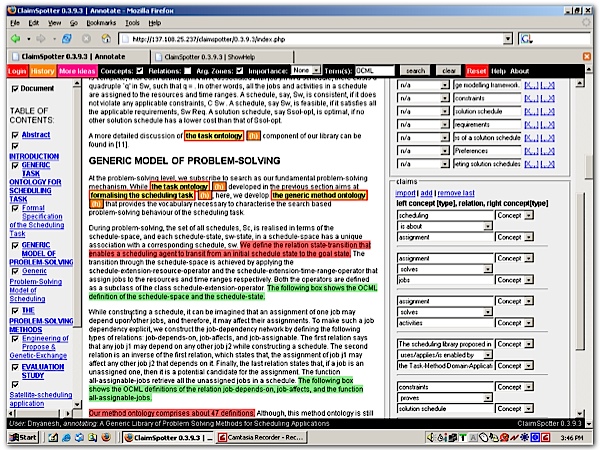Open the Start menu
The height and width of the screenshot is (450, 600).
[24, 437]
